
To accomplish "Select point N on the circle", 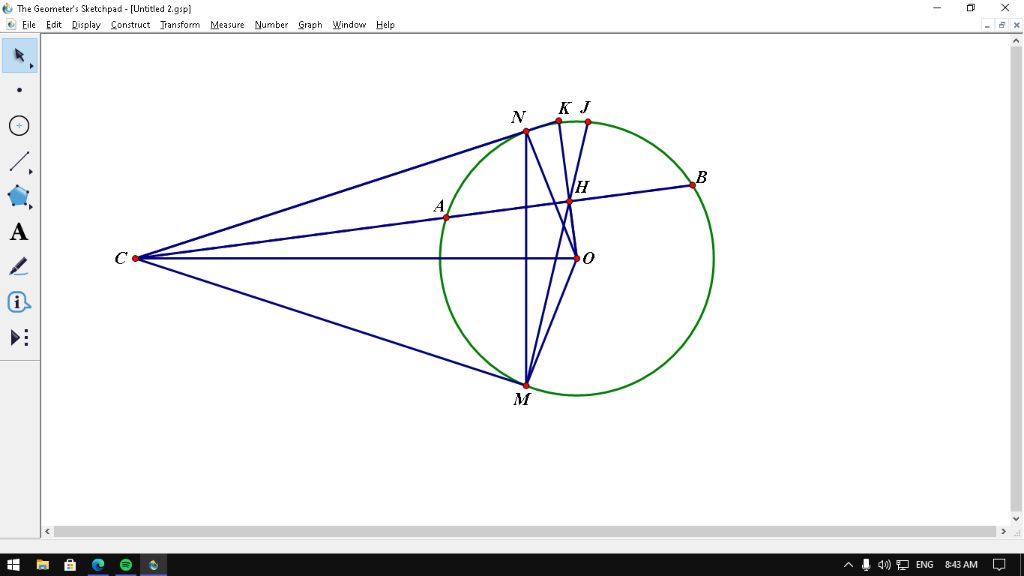I will [526, 131].
